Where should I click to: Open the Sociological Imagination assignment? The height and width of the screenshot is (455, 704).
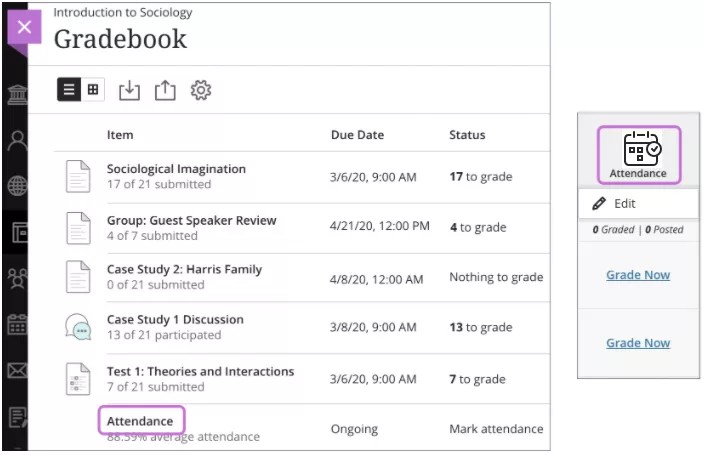coord(176,169)
